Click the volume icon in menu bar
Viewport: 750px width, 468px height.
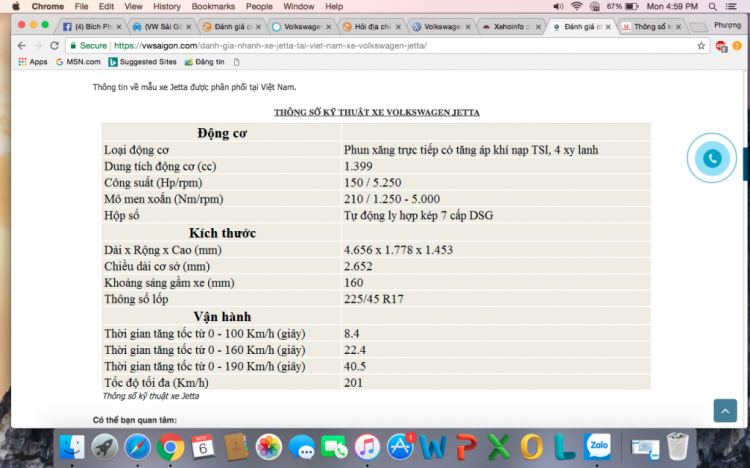pos(558,7)
